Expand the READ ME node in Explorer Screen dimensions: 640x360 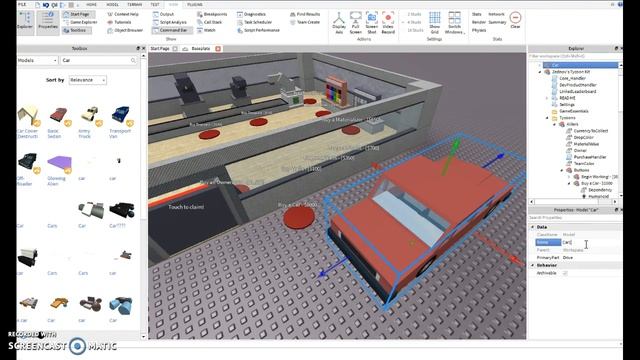(547, 98)
